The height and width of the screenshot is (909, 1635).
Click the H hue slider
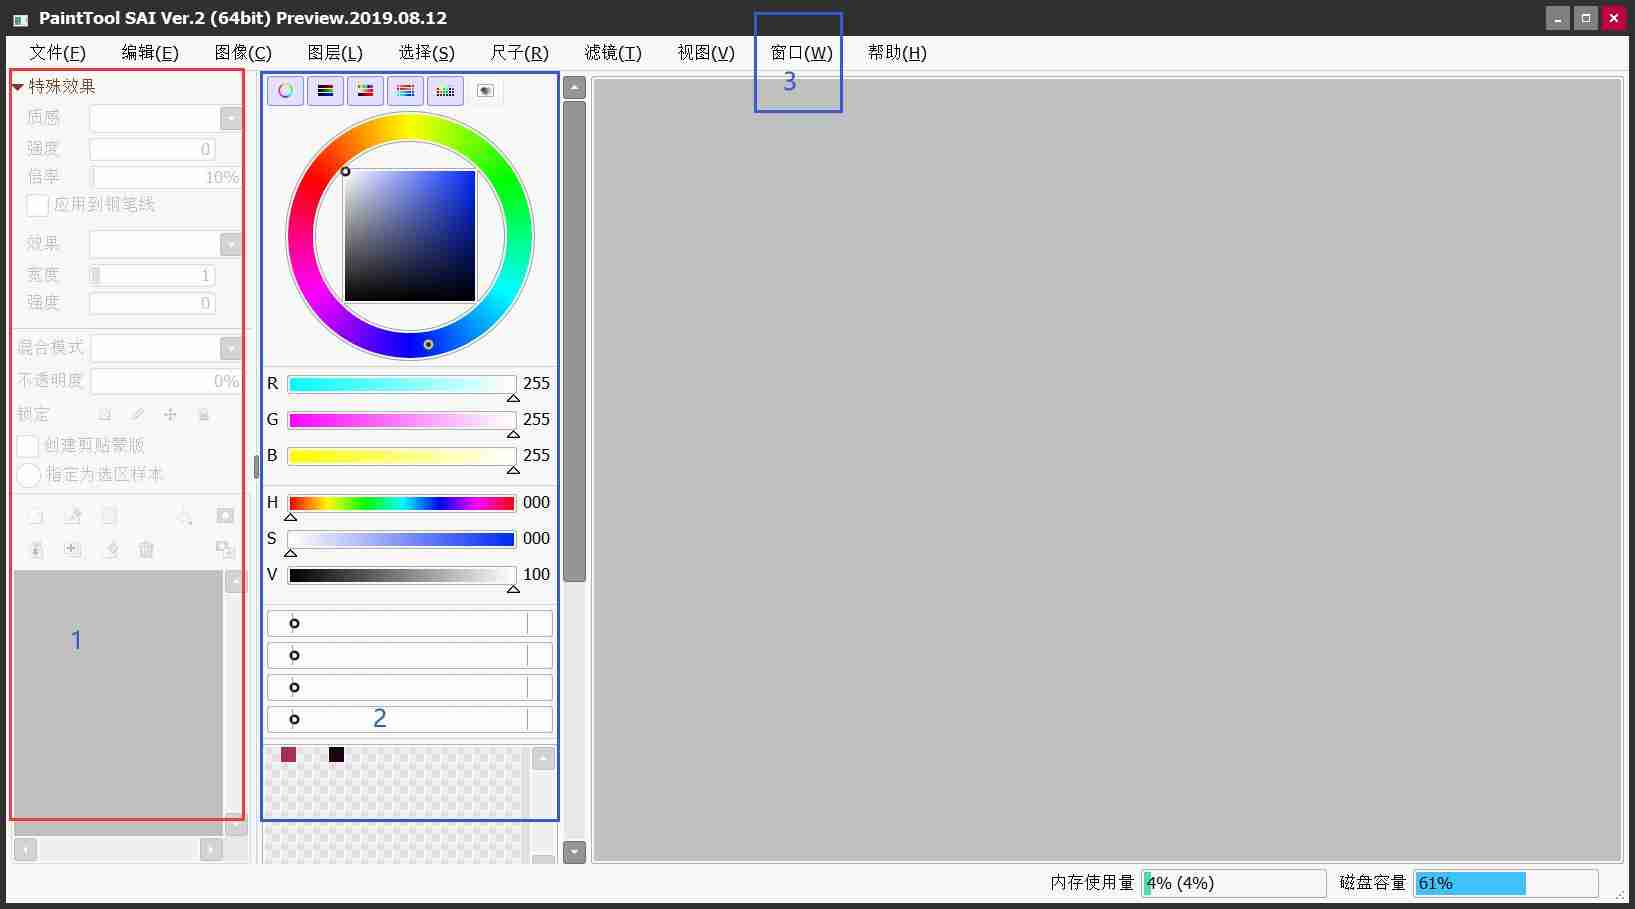click(x=402, y=503)
